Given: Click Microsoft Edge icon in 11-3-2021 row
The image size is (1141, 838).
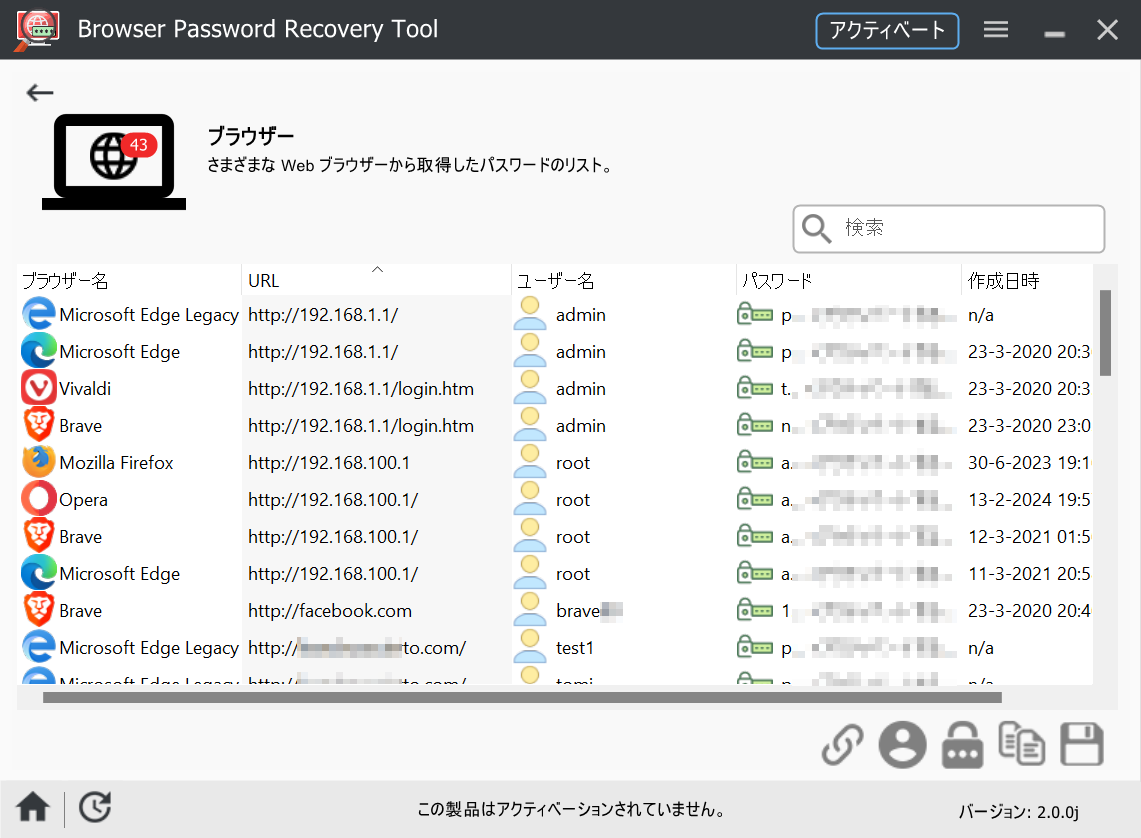Looking at the screenshot, I should pyautogui.click(x=39, y=573).
